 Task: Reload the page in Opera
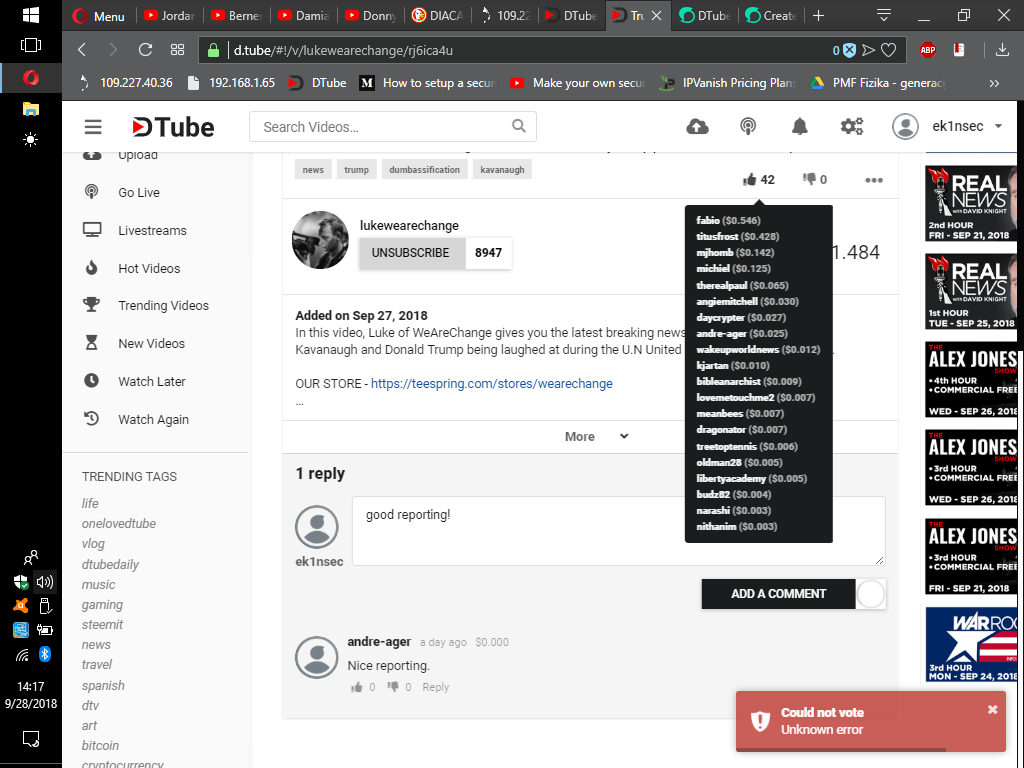pyautogui.click(x=145, y=50)
